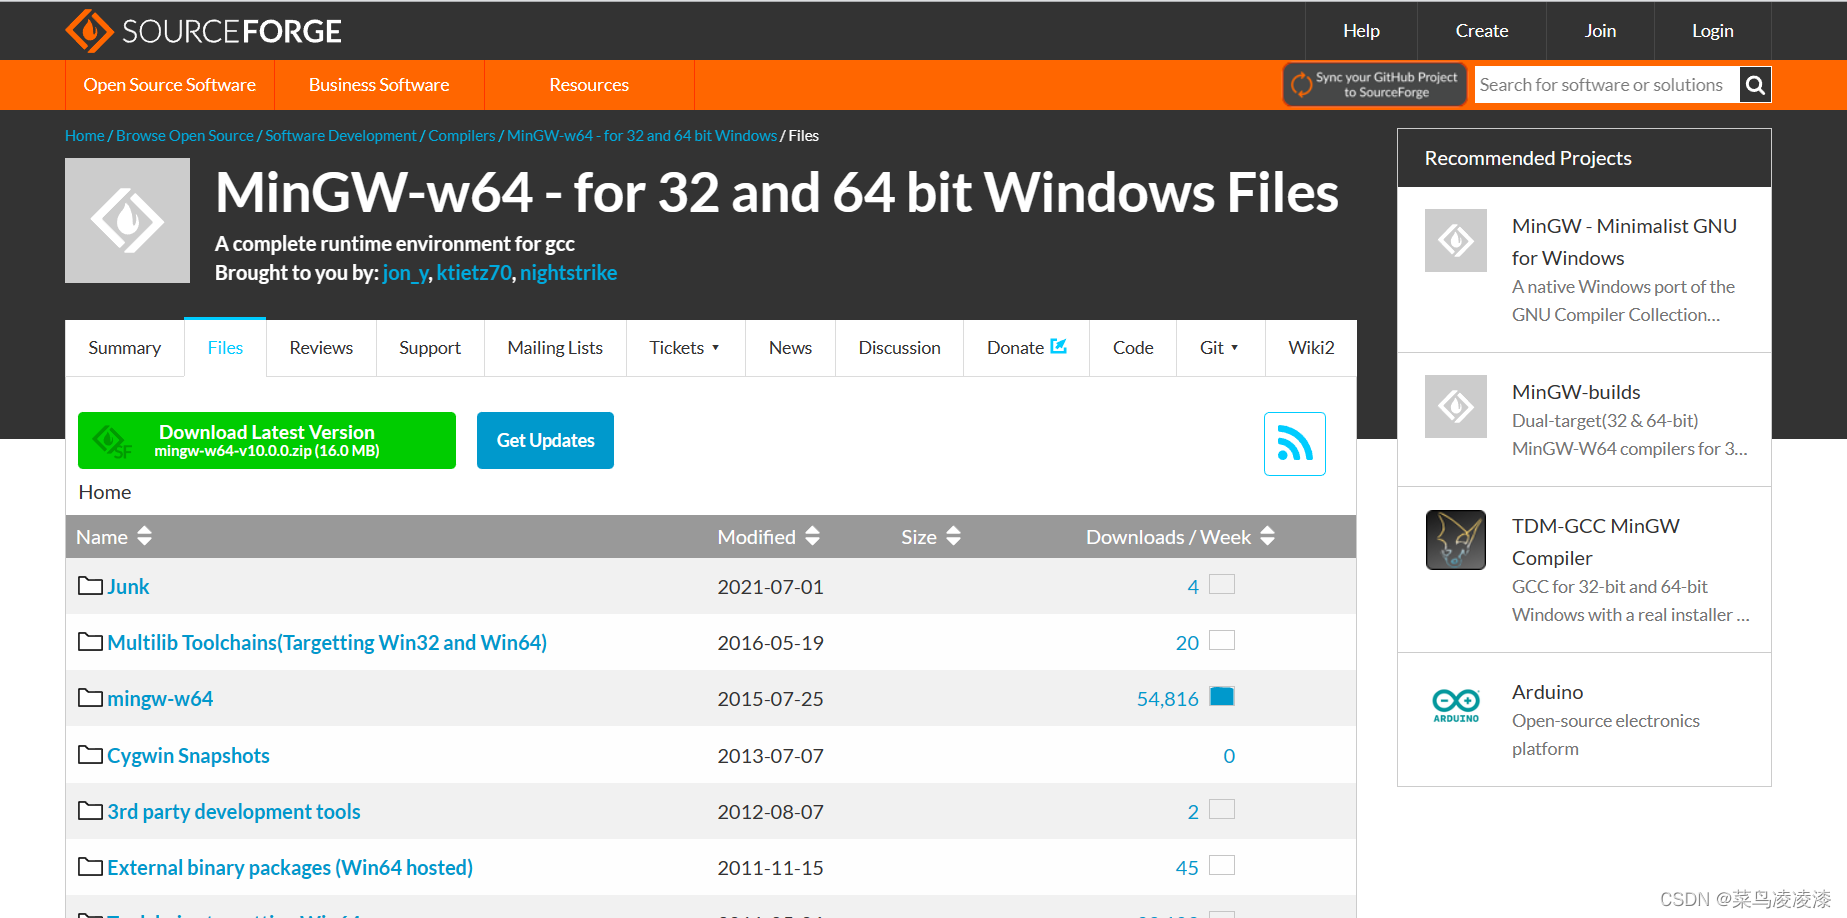1847x918 pixels.
Task: Open nightstrike author profile link
Action: pyautogui.click(x=568, y=273)
